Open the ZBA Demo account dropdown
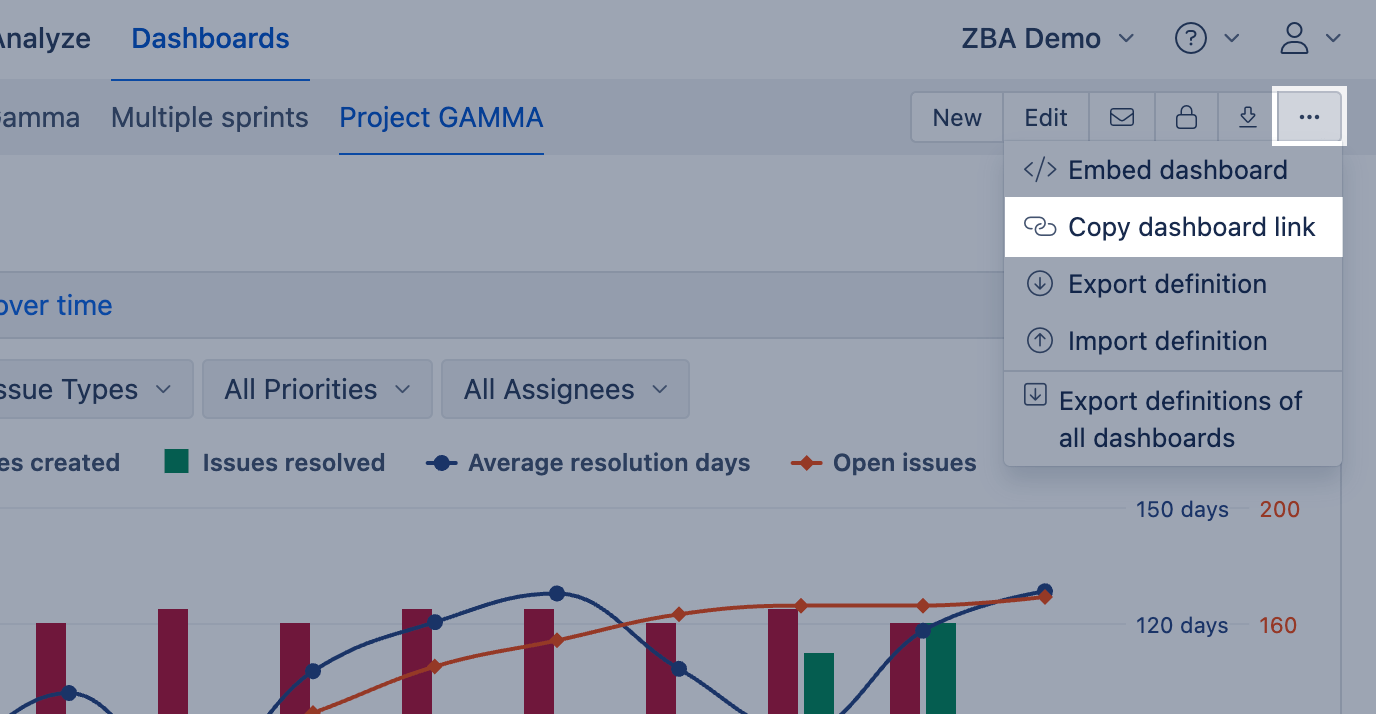The width and height of the screenshot is (1376, 714). (1047, 39)
